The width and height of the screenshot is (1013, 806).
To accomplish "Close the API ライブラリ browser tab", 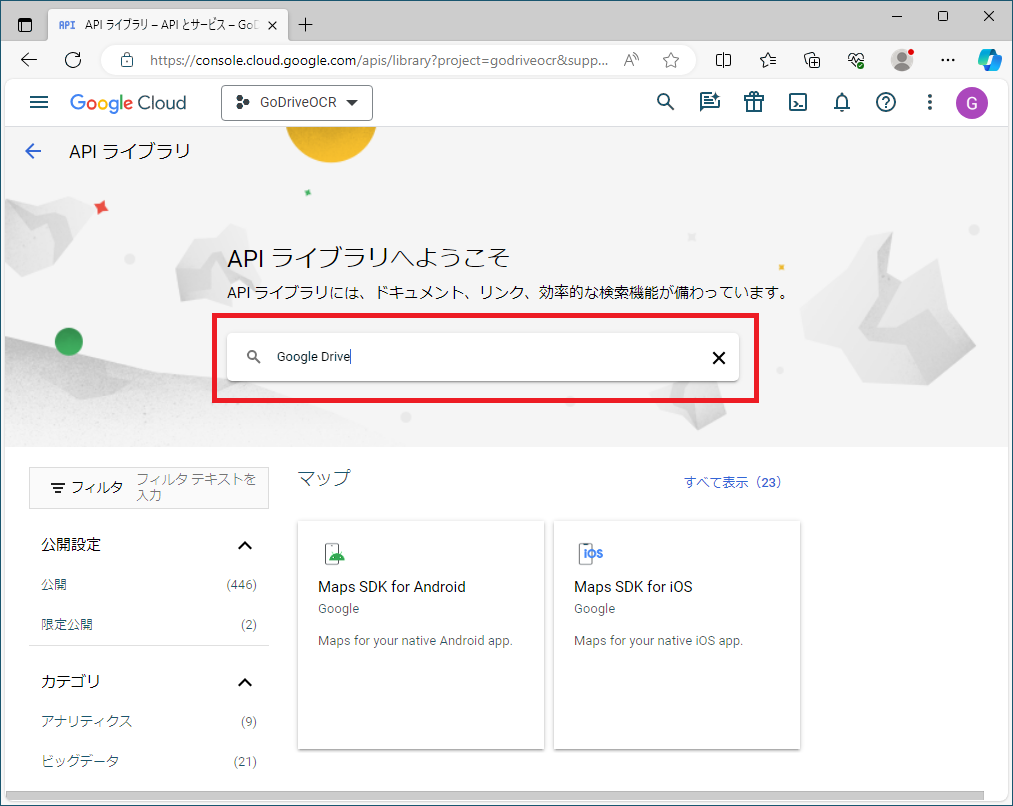I will point(273,25).
